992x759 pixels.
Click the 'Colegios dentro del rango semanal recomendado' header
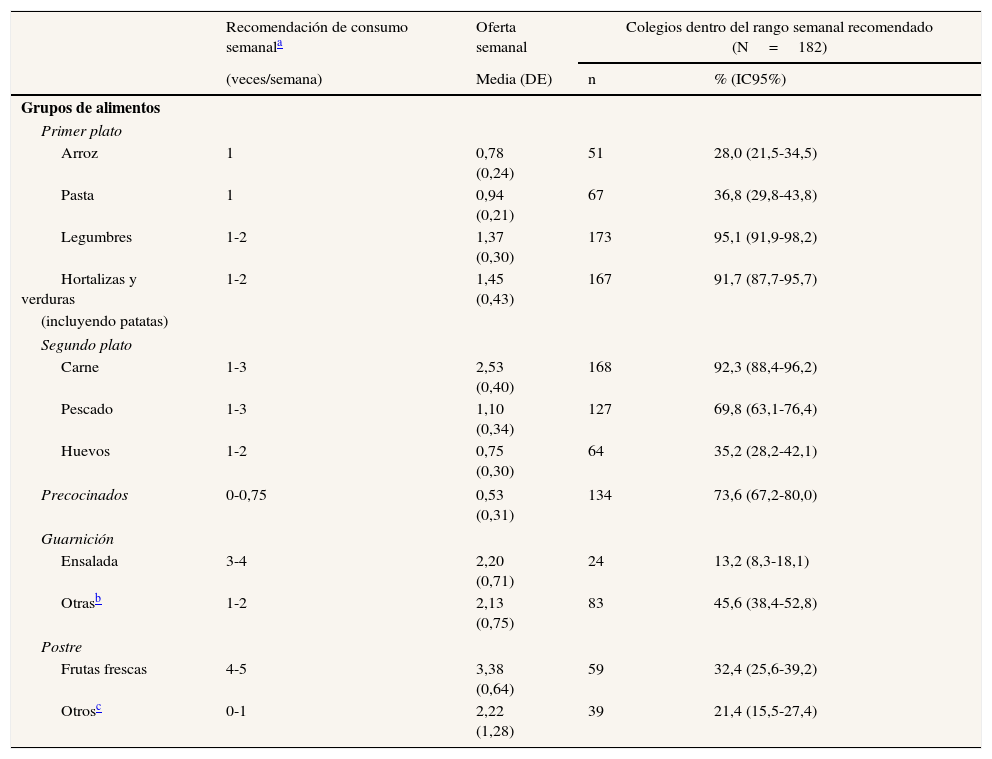point(779,27)
